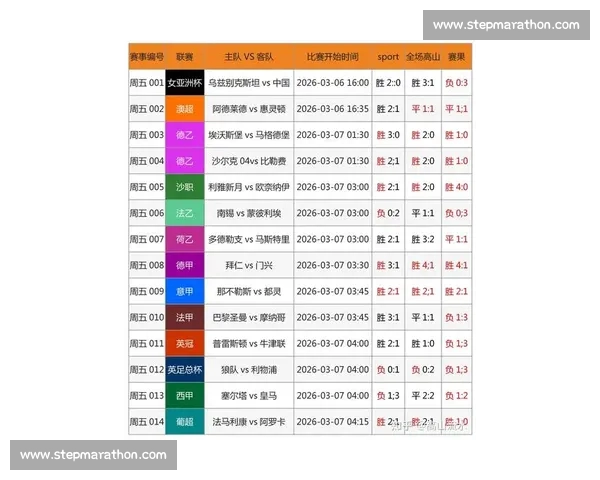The height and width of the screenshot is (480, 600).
Task: Click the 沙尔克 04vs 比勒费 match
Action: coord(249,161)
